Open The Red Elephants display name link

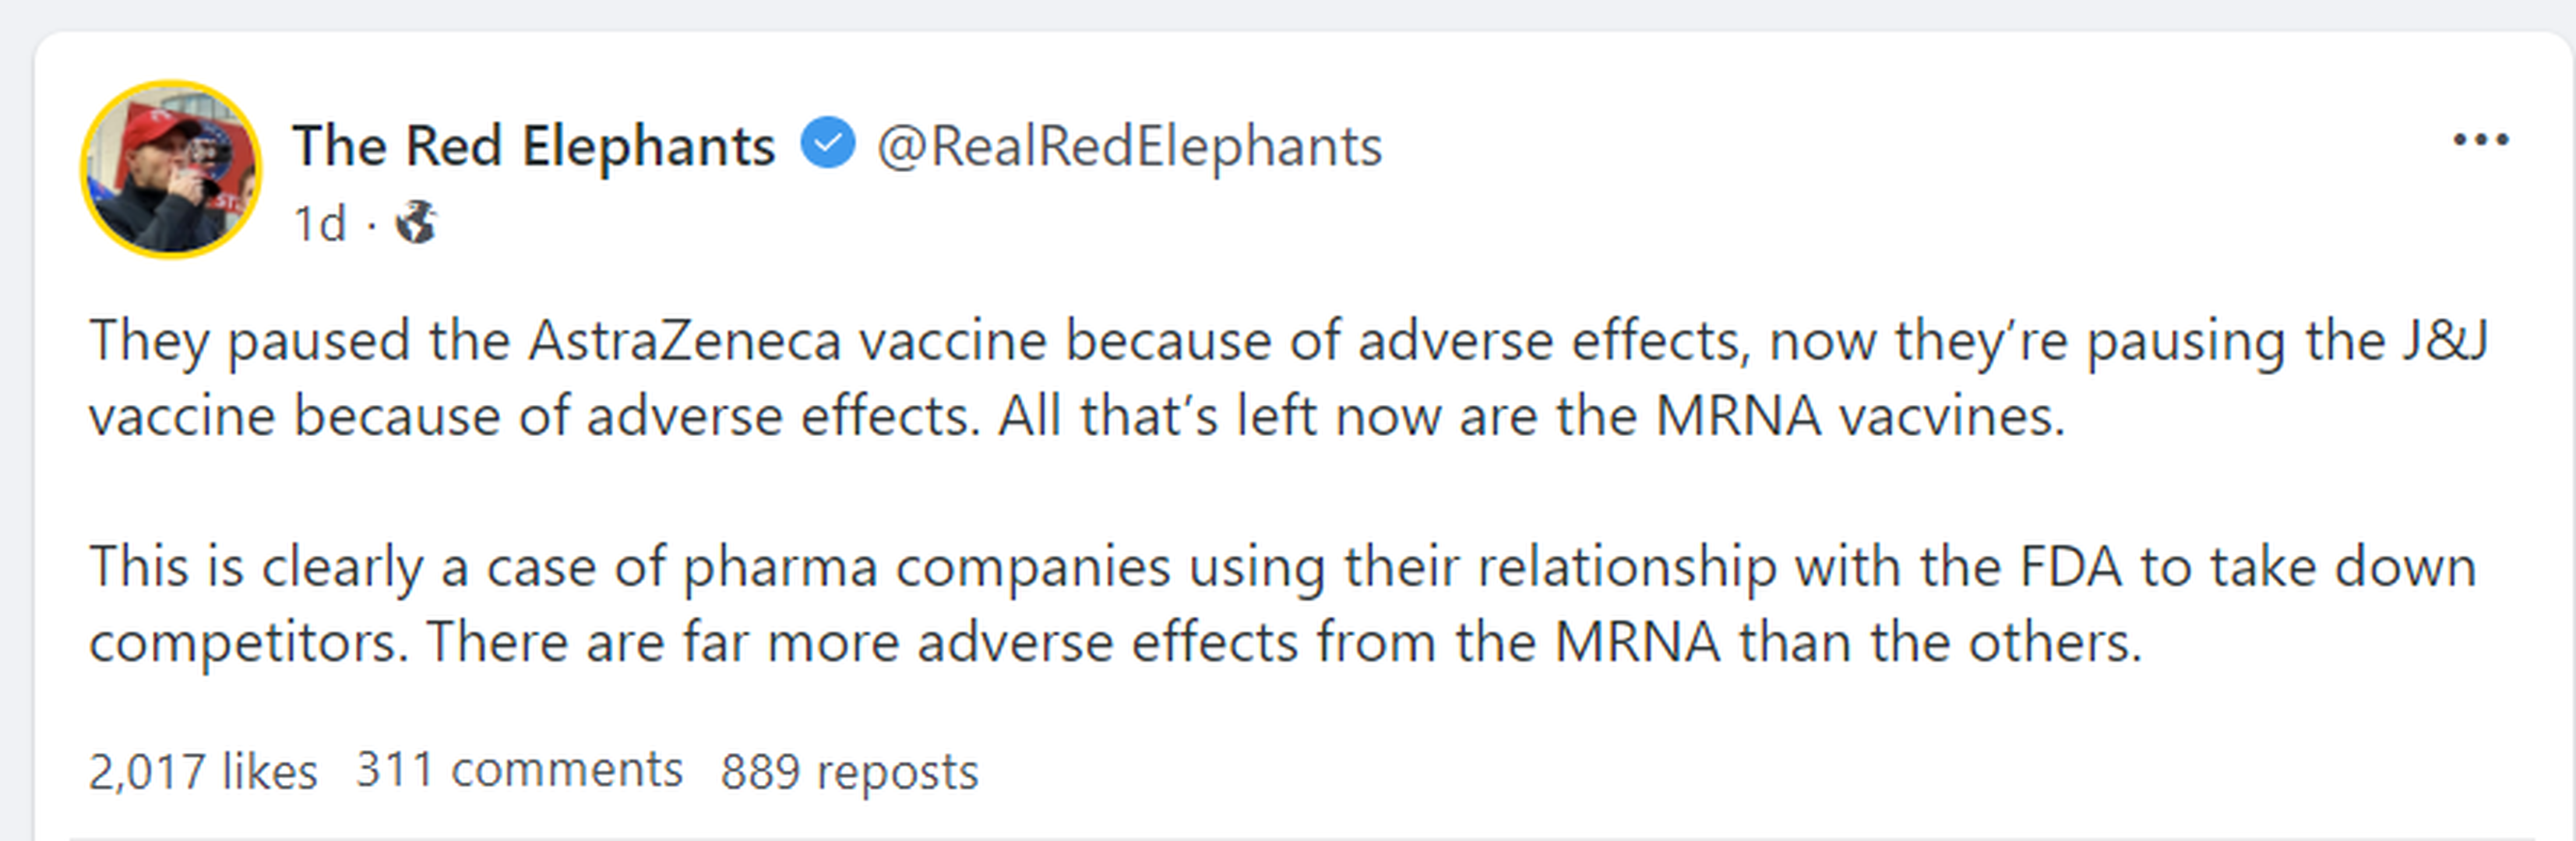pyautogui.click(x=533, y=146)
